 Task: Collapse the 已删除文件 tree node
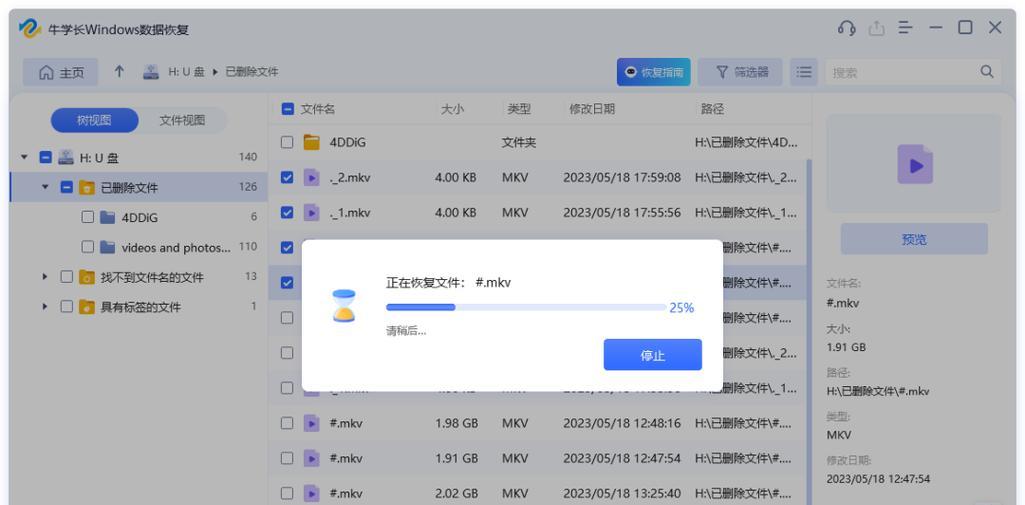pos(45,187)
